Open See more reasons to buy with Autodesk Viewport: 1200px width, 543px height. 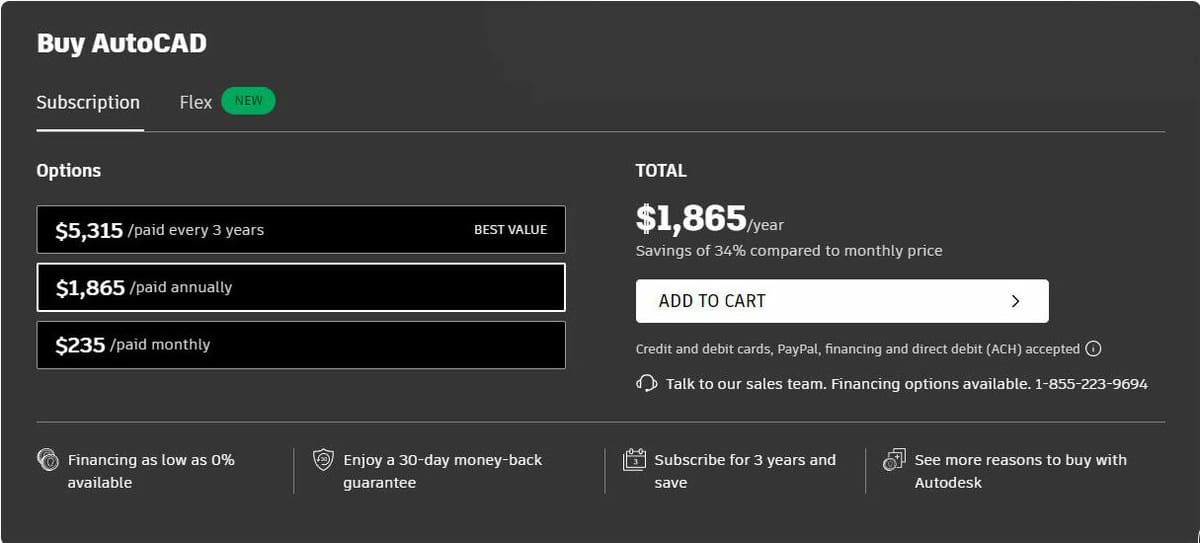(1021, 471)
